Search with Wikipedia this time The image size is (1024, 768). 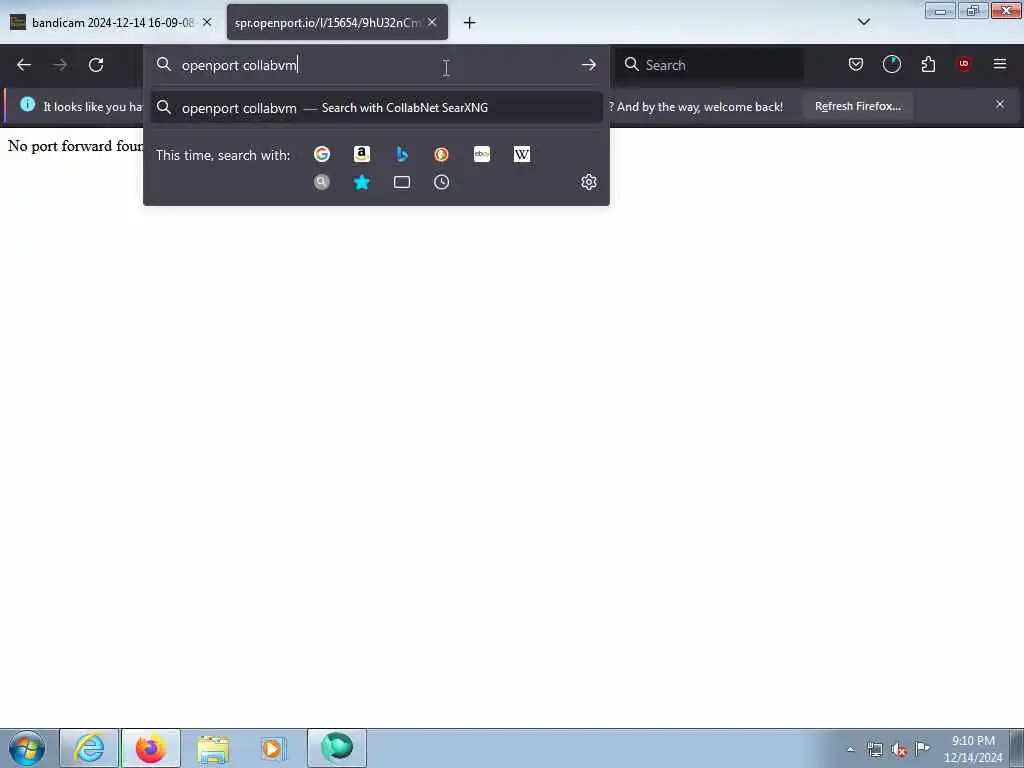(522, 154)
